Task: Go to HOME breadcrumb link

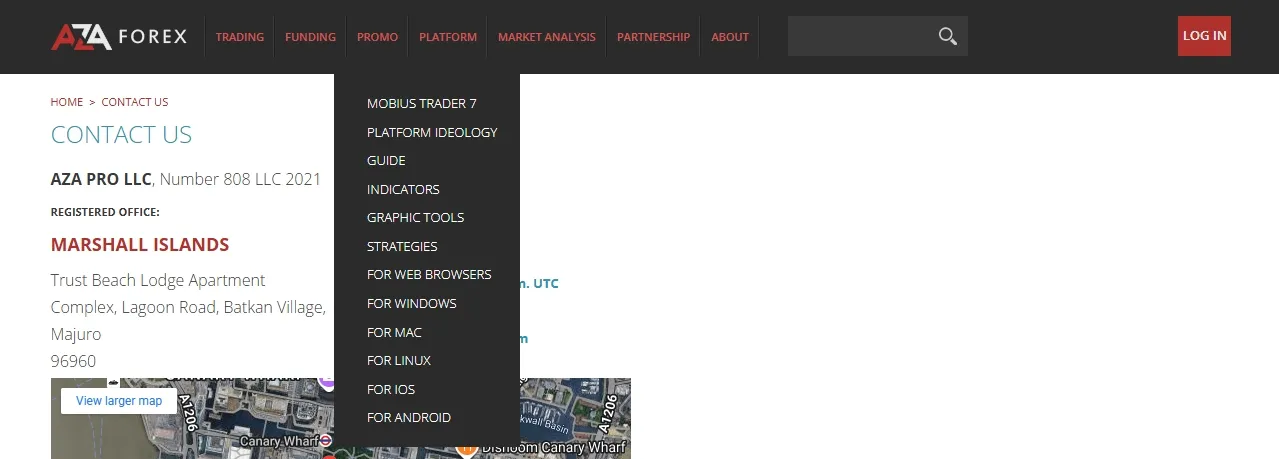Action: [x=67, y=102]
